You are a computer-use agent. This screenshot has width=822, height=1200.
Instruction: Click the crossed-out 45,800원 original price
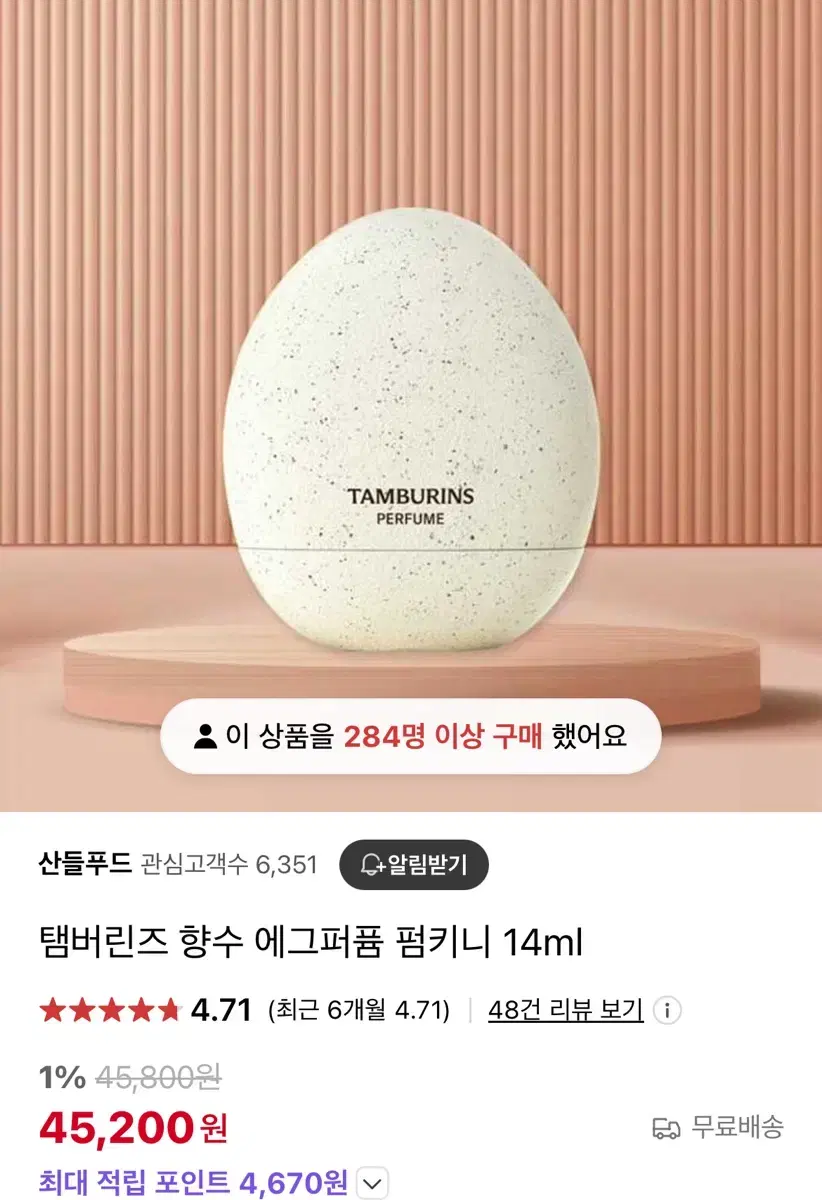[158, 1077]
